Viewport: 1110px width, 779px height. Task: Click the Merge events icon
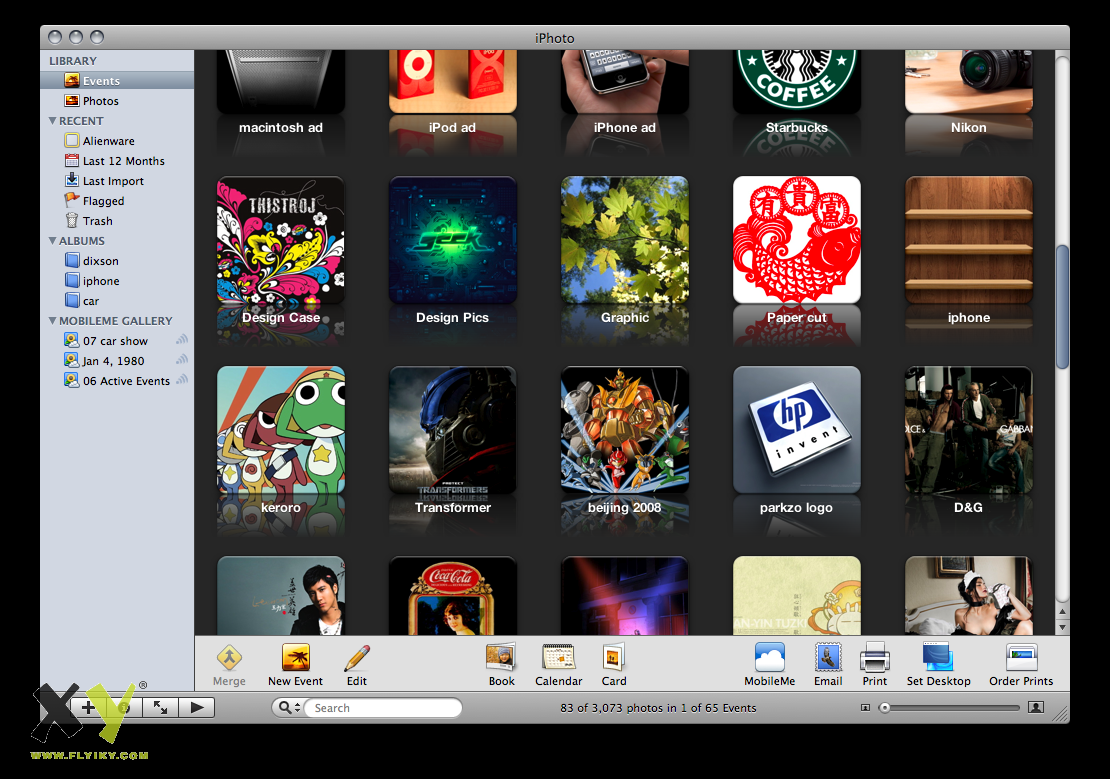(229, 658)
